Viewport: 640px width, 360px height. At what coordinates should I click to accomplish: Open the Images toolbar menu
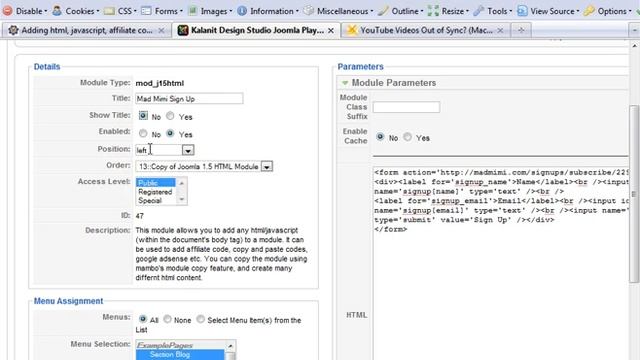[210, 11]
